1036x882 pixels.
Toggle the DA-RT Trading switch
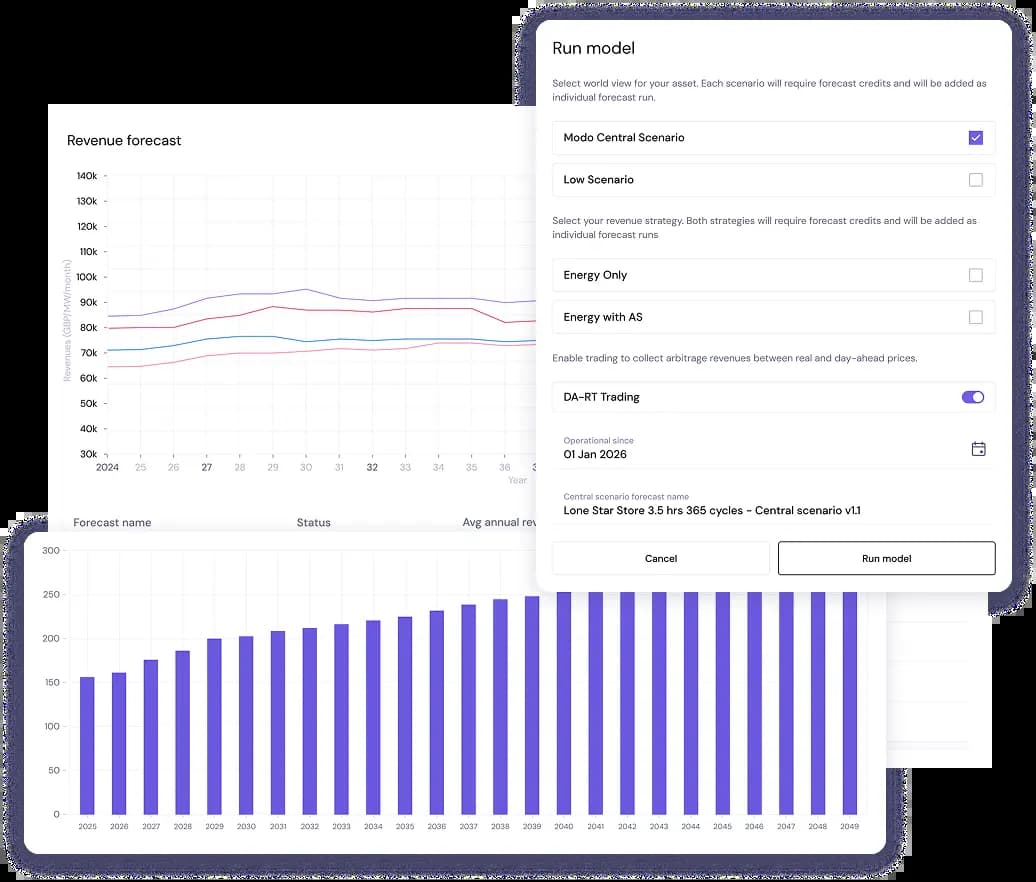(973, 397)
